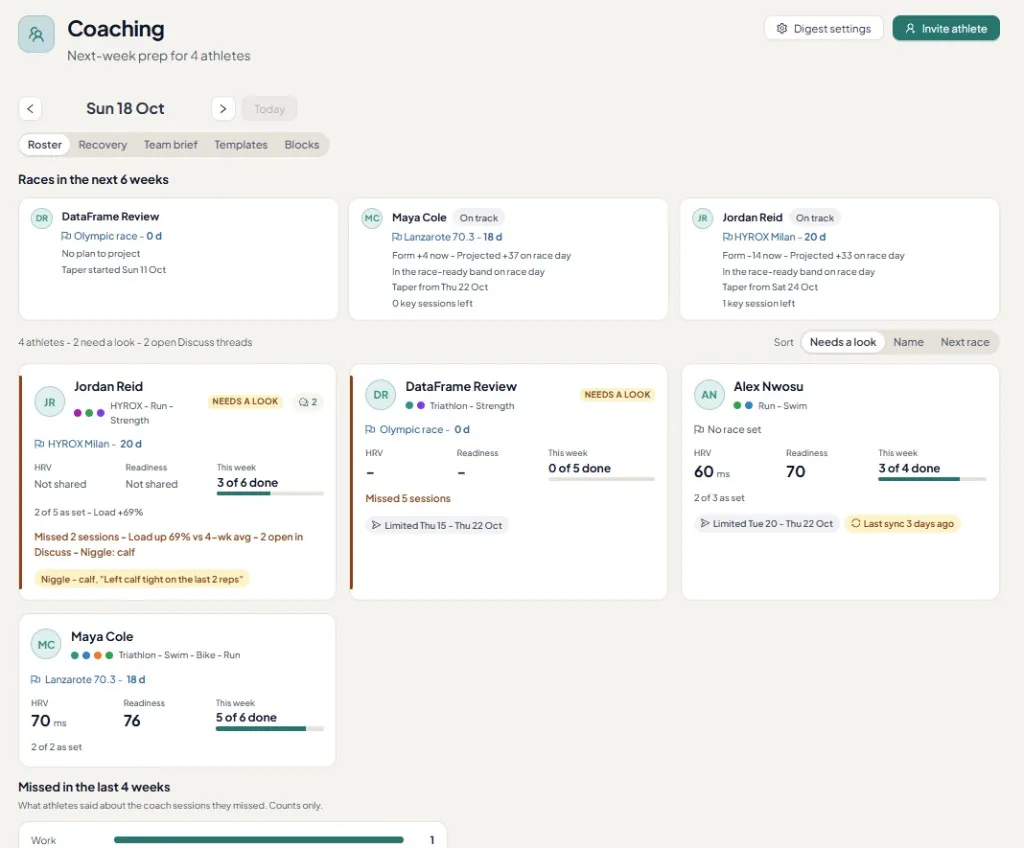Open the Discuss threads badge showing 2
Screen dimensions: 1024x848
pyautogui.click(x=308, y=402)
